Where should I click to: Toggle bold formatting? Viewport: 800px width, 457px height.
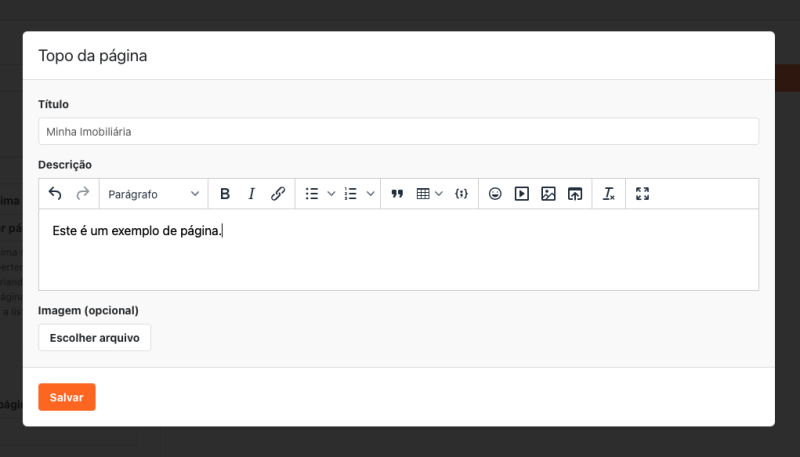coord(225,194)
